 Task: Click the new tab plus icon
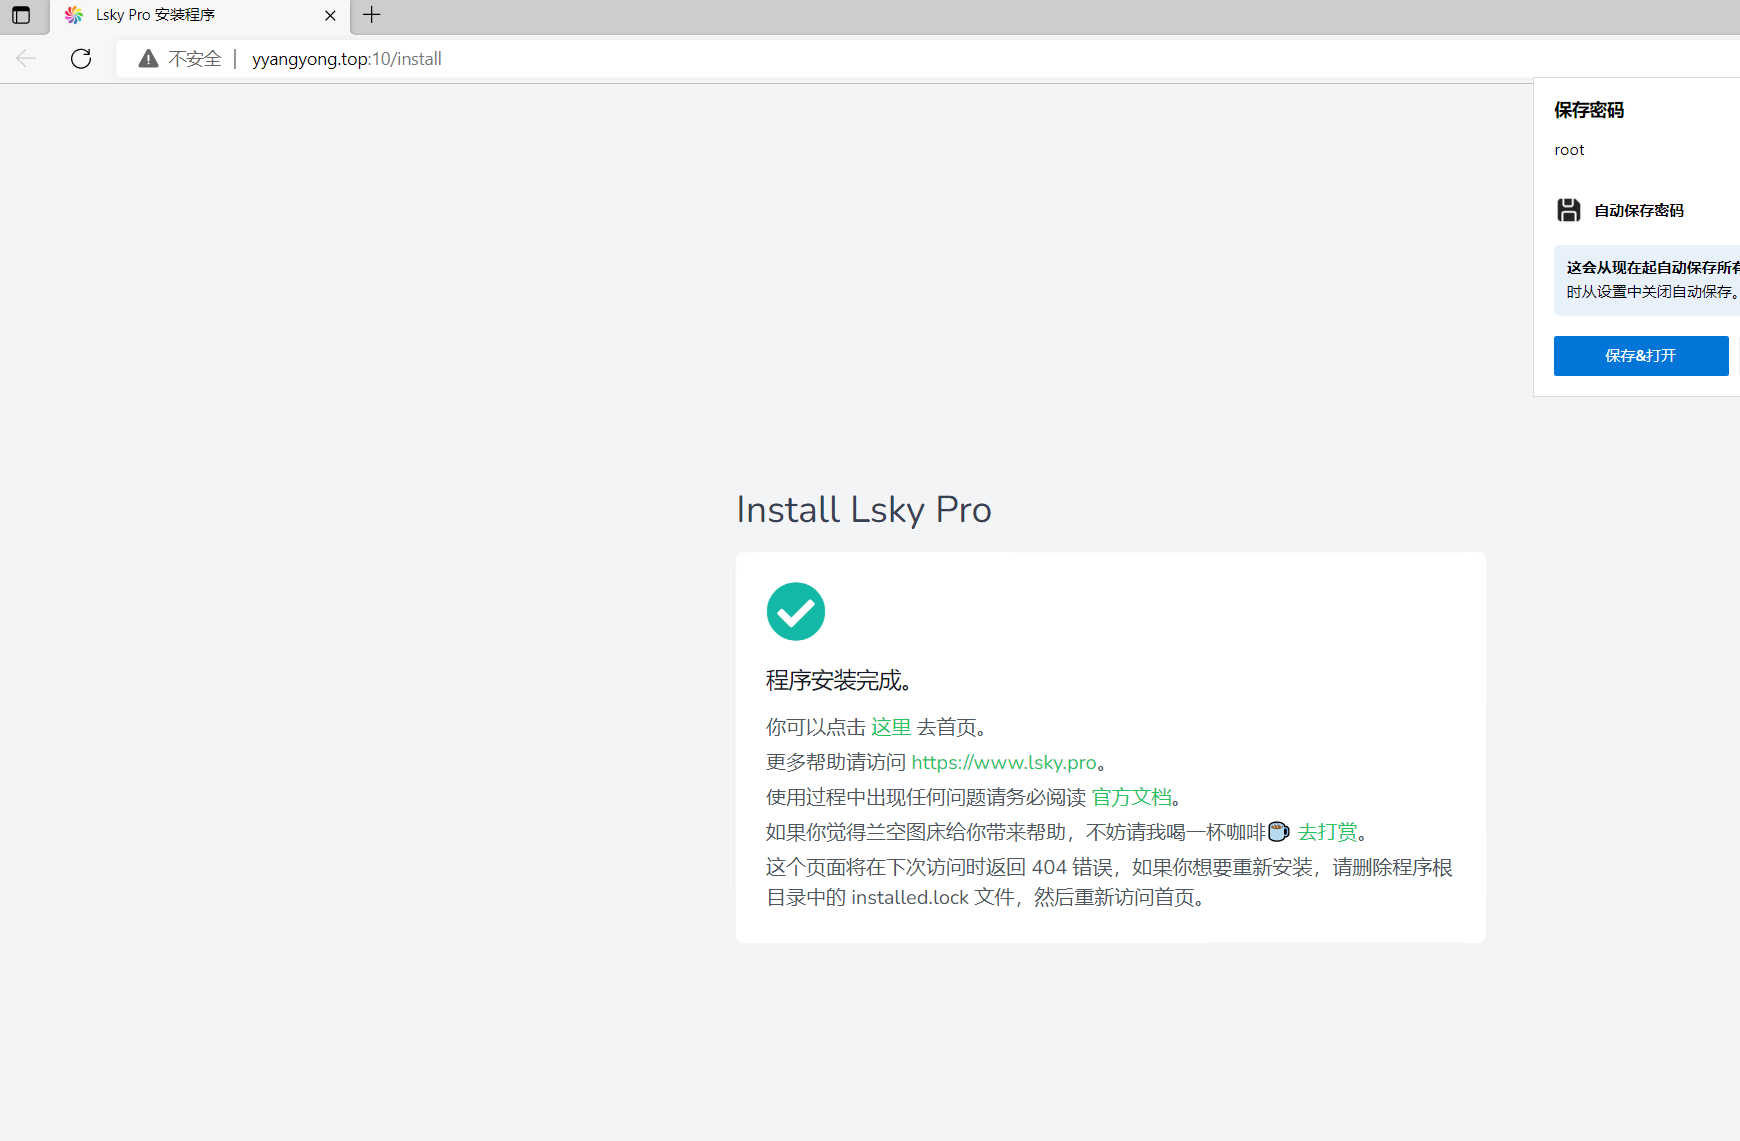[x=371, y=15]
